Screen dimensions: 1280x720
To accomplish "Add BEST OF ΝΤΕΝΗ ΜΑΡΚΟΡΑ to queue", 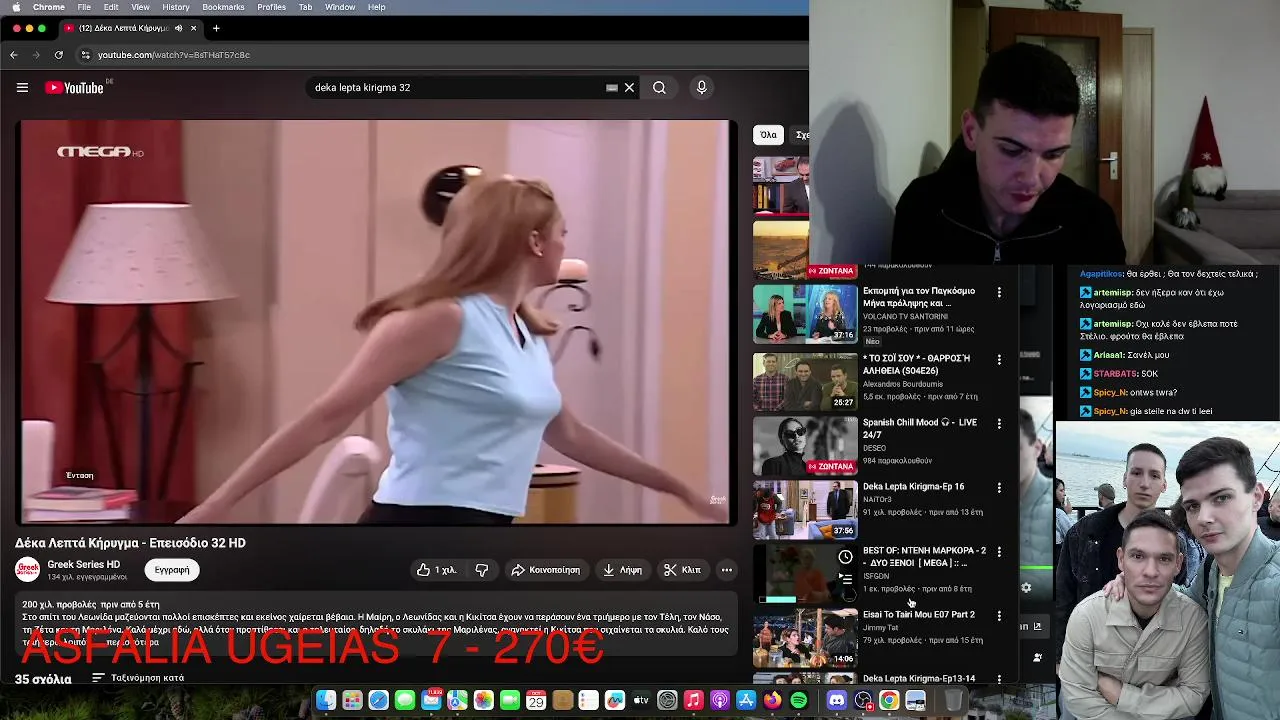I will tap(845, 579).
